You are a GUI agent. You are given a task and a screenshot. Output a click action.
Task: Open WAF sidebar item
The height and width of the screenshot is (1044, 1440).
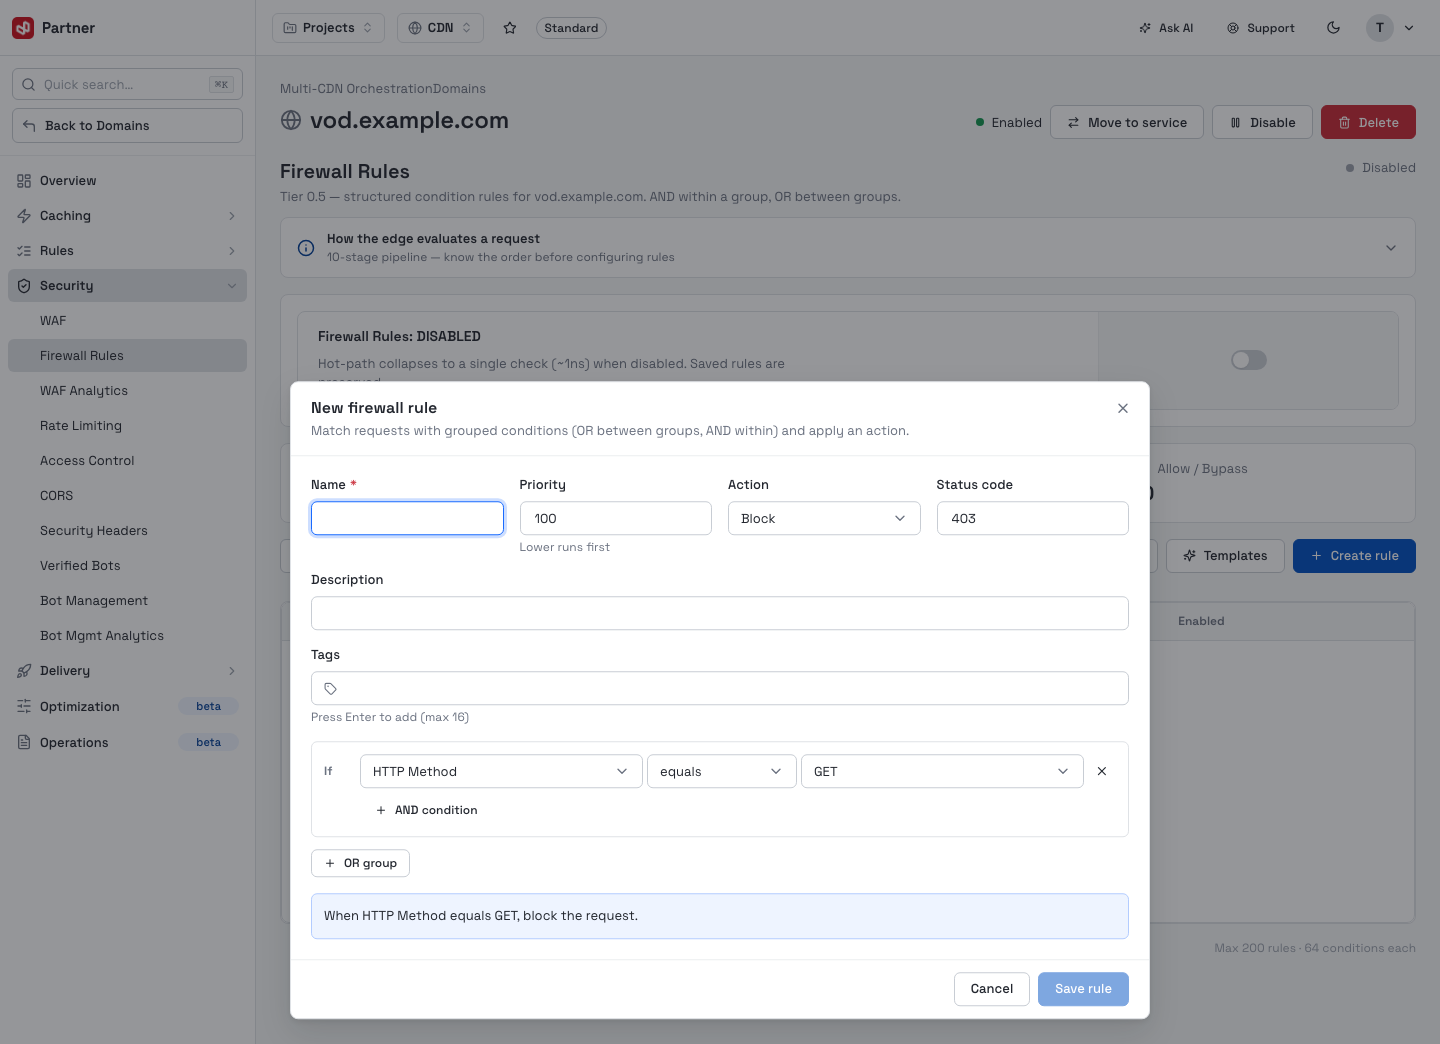(127, 321)
